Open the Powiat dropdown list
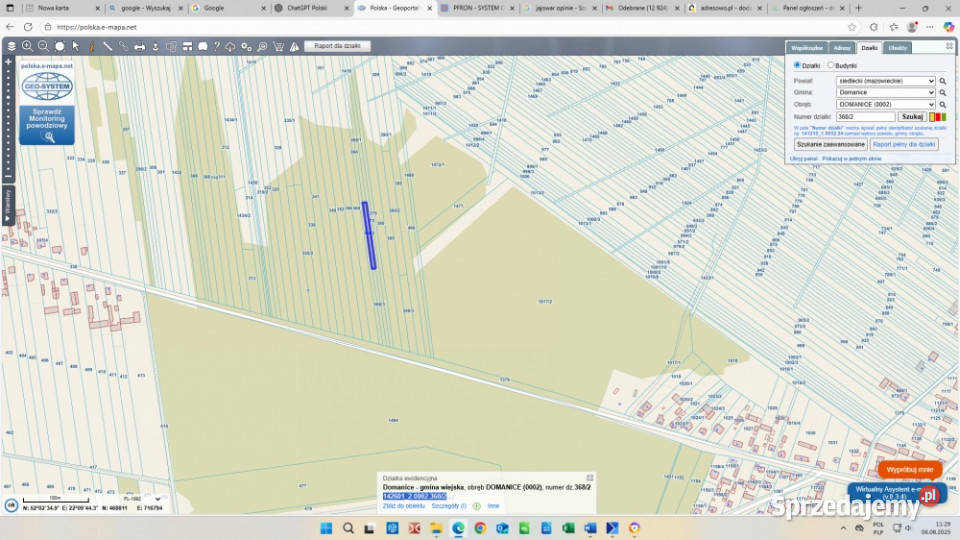 [885, 81]
